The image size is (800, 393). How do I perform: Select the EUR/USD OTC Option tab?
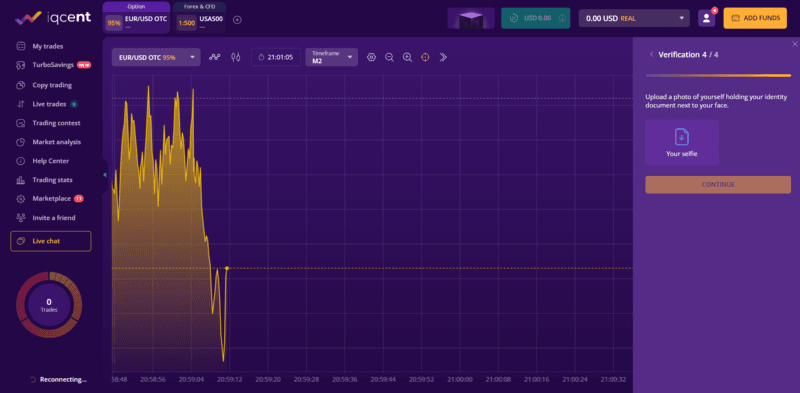click(x=136, y=18)
